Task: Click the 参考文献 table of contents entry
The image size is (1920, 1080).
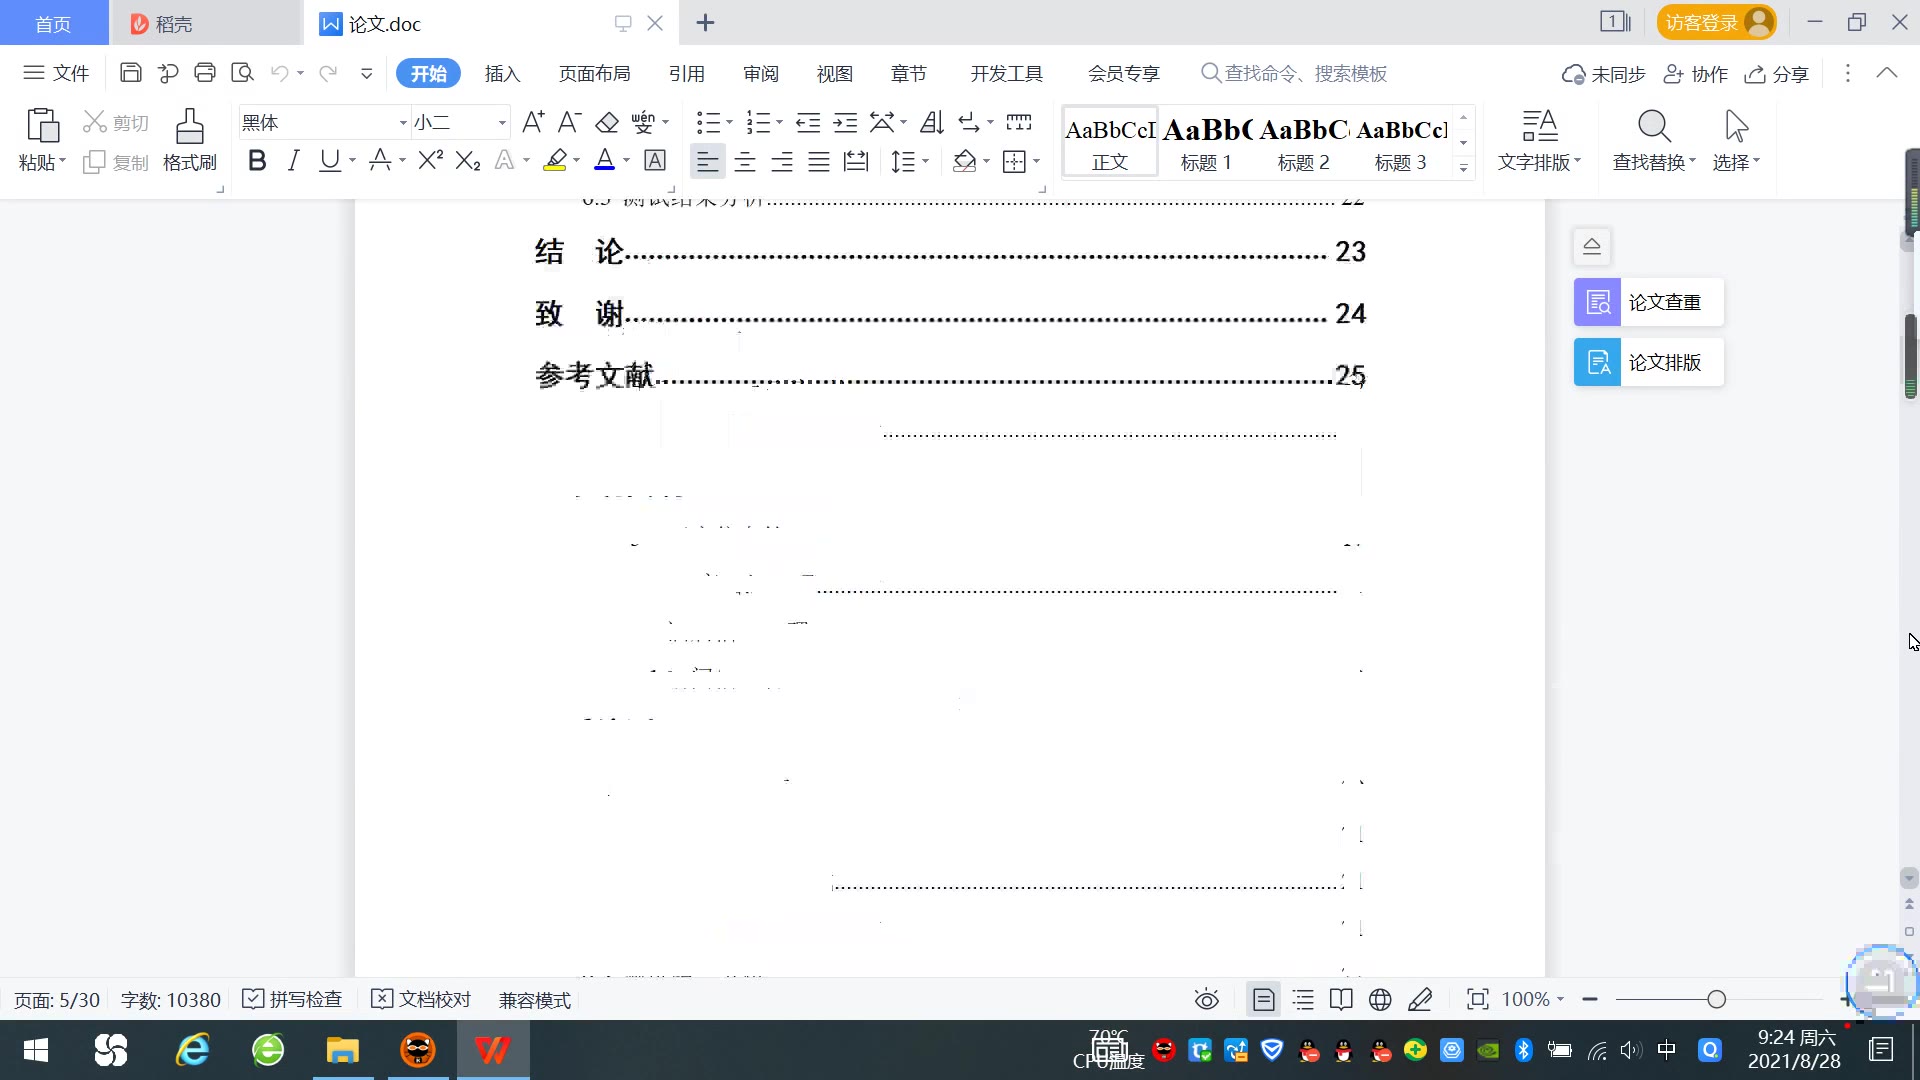Action: tap(950, 375)
